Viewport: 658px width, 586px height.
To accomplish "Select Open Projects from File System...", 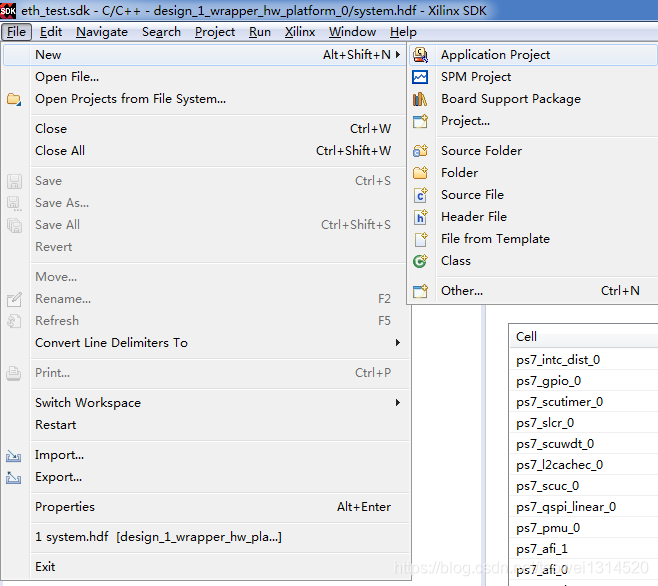I will pos(206,99).
